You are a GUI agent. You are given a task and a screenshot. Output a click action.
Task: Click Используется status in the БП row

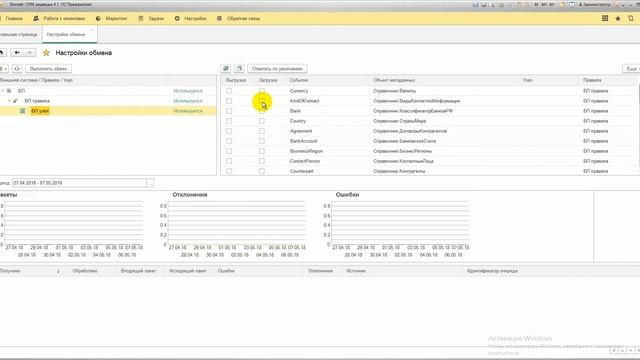point(188,91)
